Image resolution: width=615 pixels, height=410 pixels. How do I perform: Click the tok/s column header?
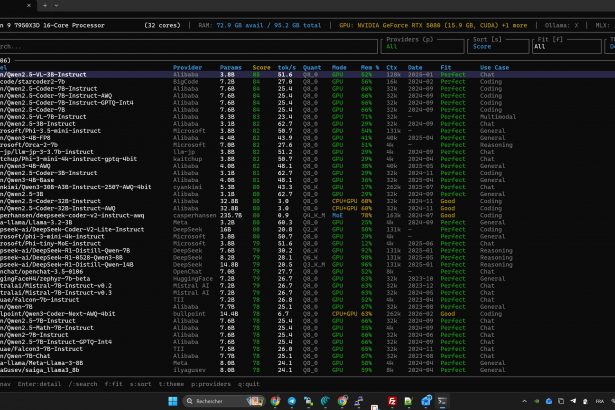tap(286, 67)
